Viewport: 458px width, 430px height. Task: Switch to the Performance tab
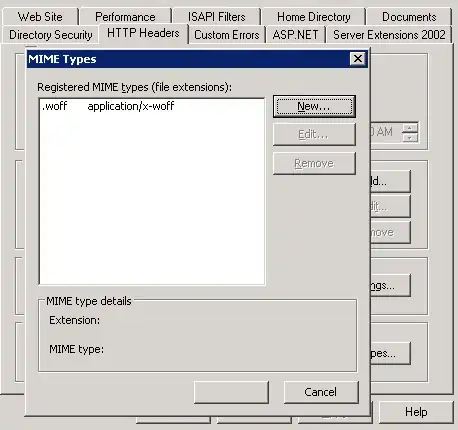click(125, 17)
